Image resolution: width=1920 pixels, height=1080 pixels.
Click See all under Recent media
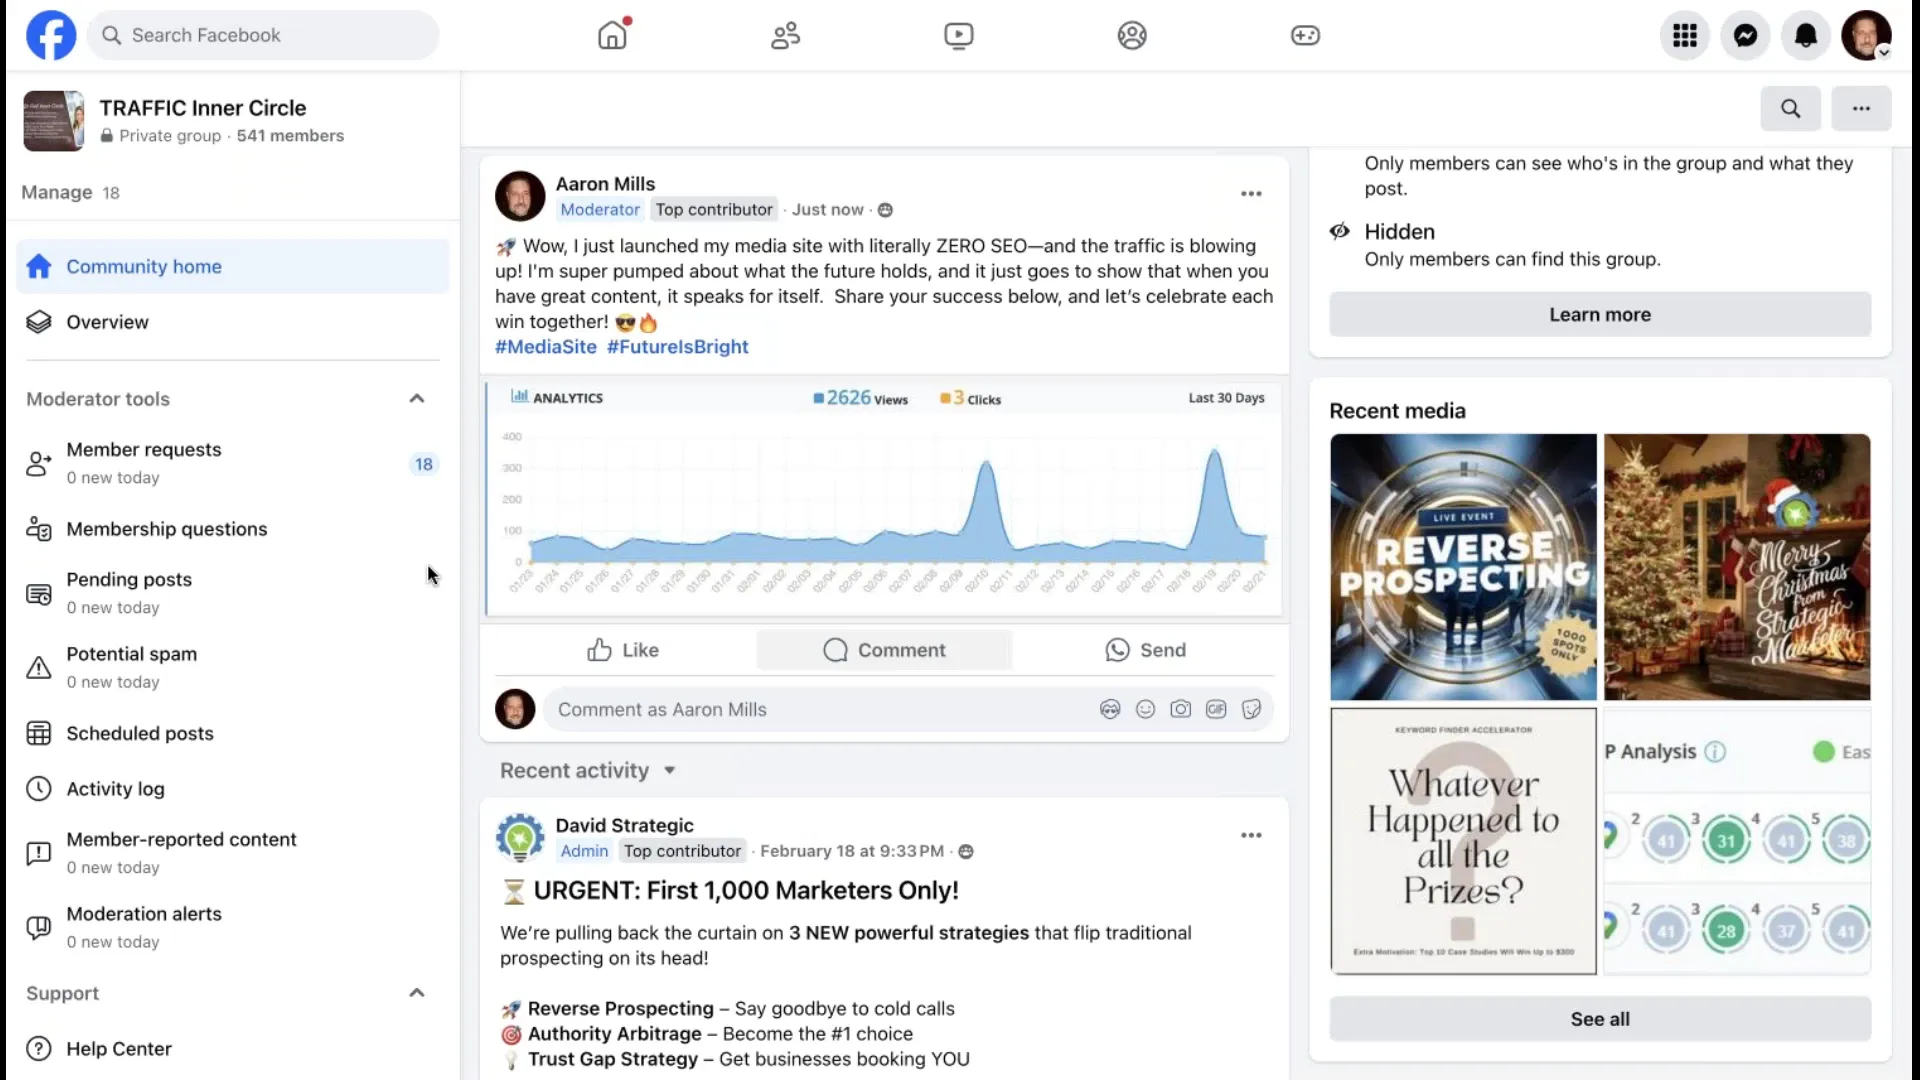coord(1599,1019)
